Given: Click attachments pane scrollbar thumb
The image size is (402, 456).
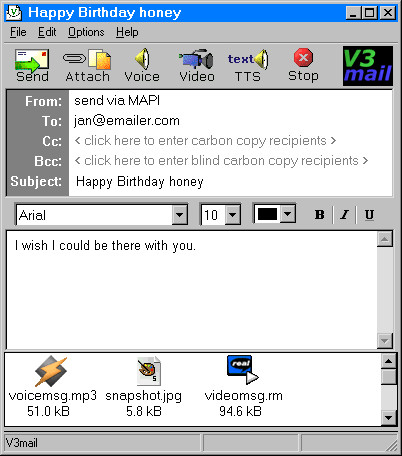Looking at the screenshot, I should click(x=389, y=376).
